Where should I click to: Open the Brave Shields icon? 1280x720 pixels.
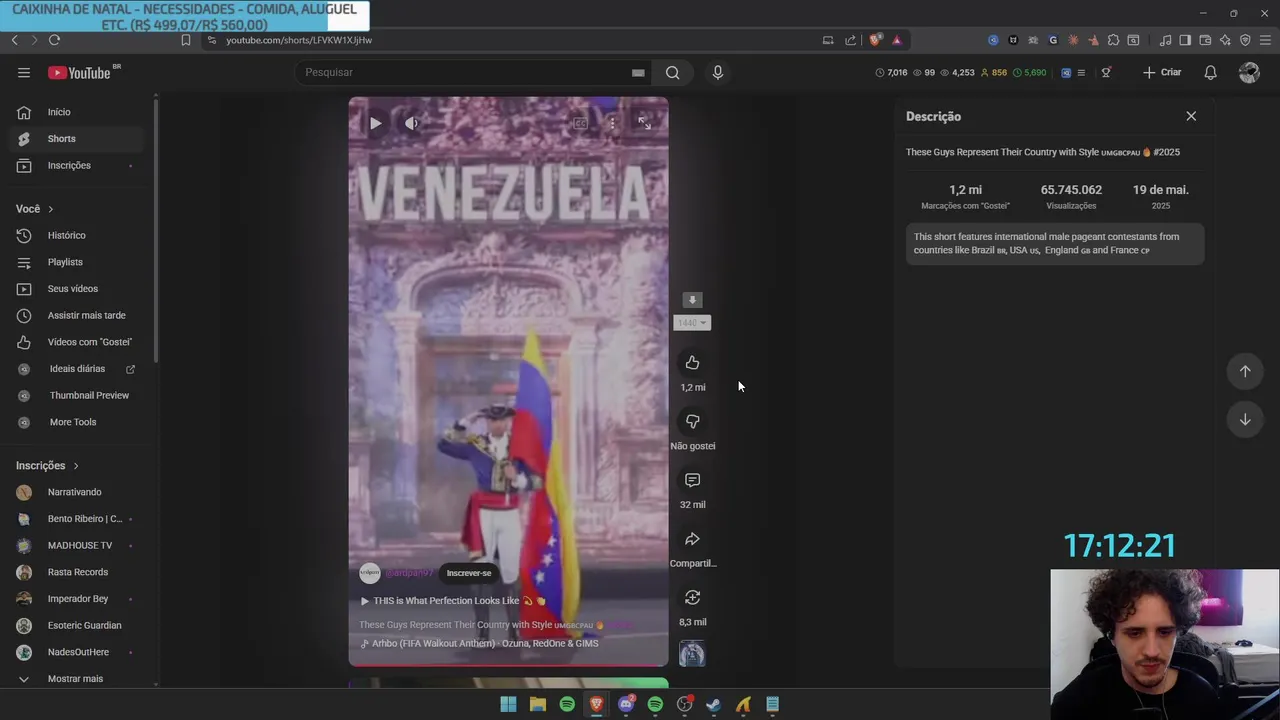click(x=875, y=40)
